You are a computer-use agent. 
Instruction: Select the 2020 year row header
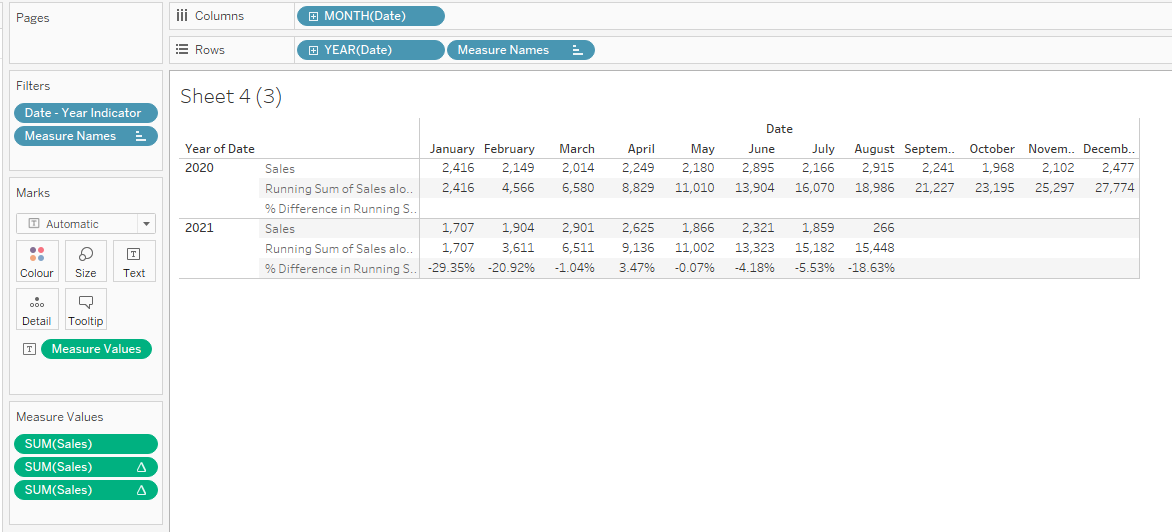200,167
